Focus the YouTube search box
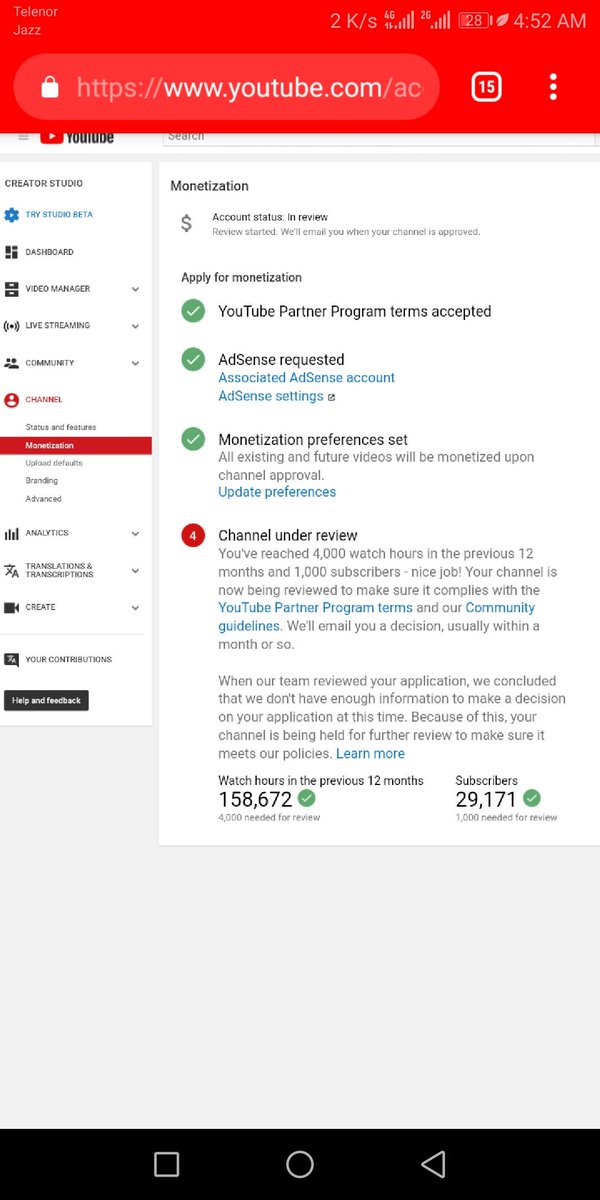600x1200 pixels. point(380,137)
